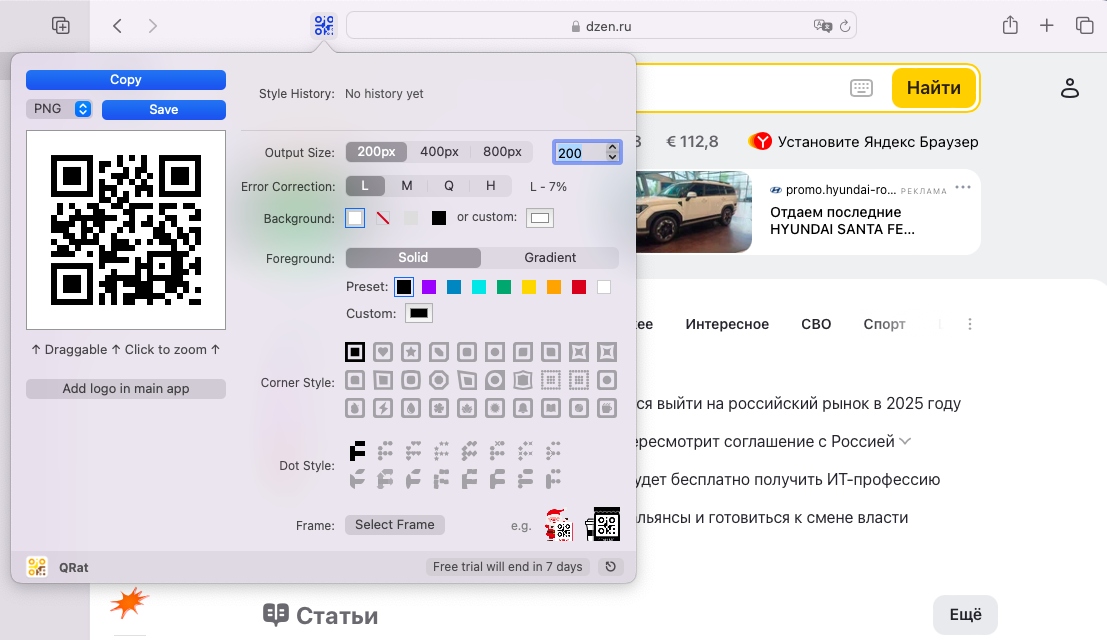Select the heart corner style
Image resolution: width=1107 pixels, height=640 pixels.
pos(383,352)
